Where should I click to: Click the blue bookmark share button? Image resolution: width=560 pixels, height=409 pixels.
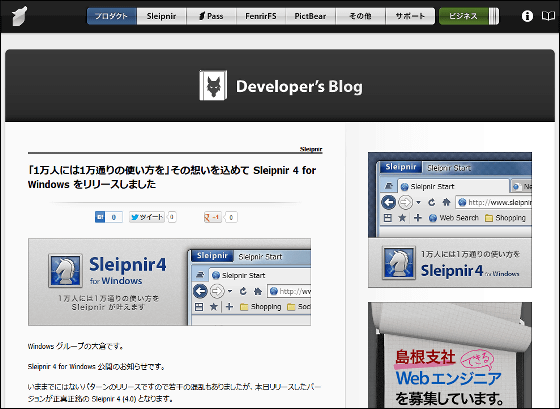click(x=100, y=217)
